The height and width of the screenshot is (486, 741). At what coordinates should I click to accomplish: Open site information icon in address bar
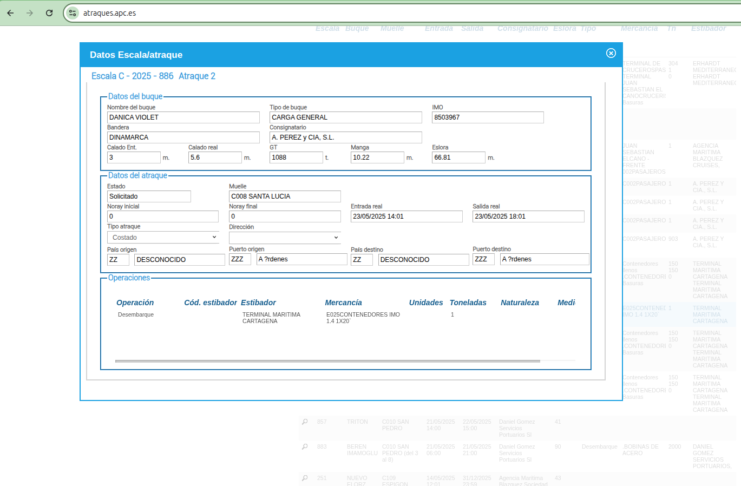72,13
